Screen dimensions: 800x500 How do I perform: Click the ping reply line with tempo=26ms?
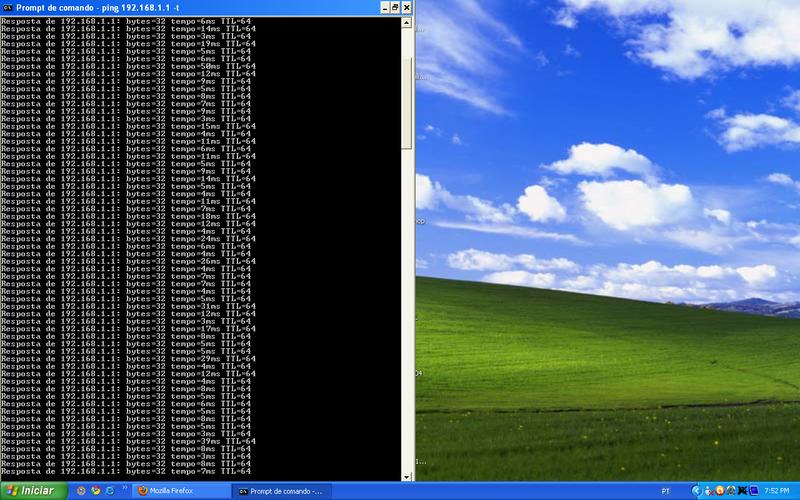pos(129,261)
